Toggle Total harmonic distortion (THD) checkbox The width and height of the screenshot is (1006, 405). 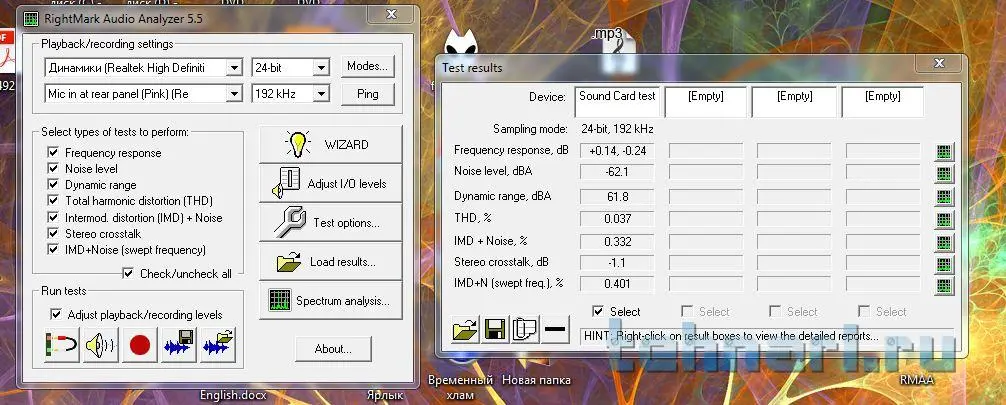[x=53, y=201]
